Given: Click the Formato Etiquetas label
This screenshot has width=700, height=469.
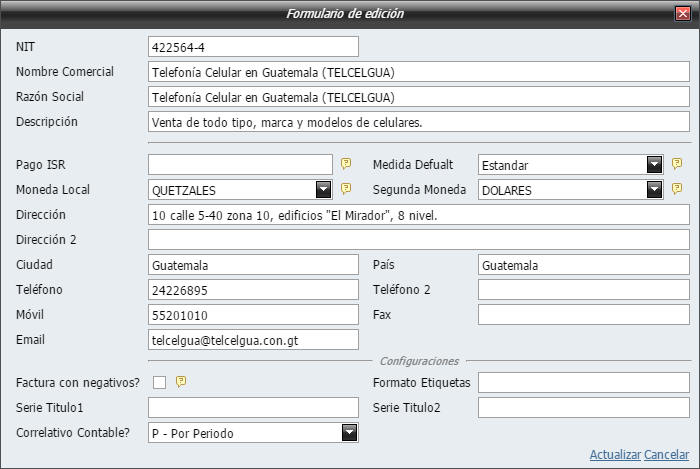Looking at the screenshot, I should click(421, 382).
